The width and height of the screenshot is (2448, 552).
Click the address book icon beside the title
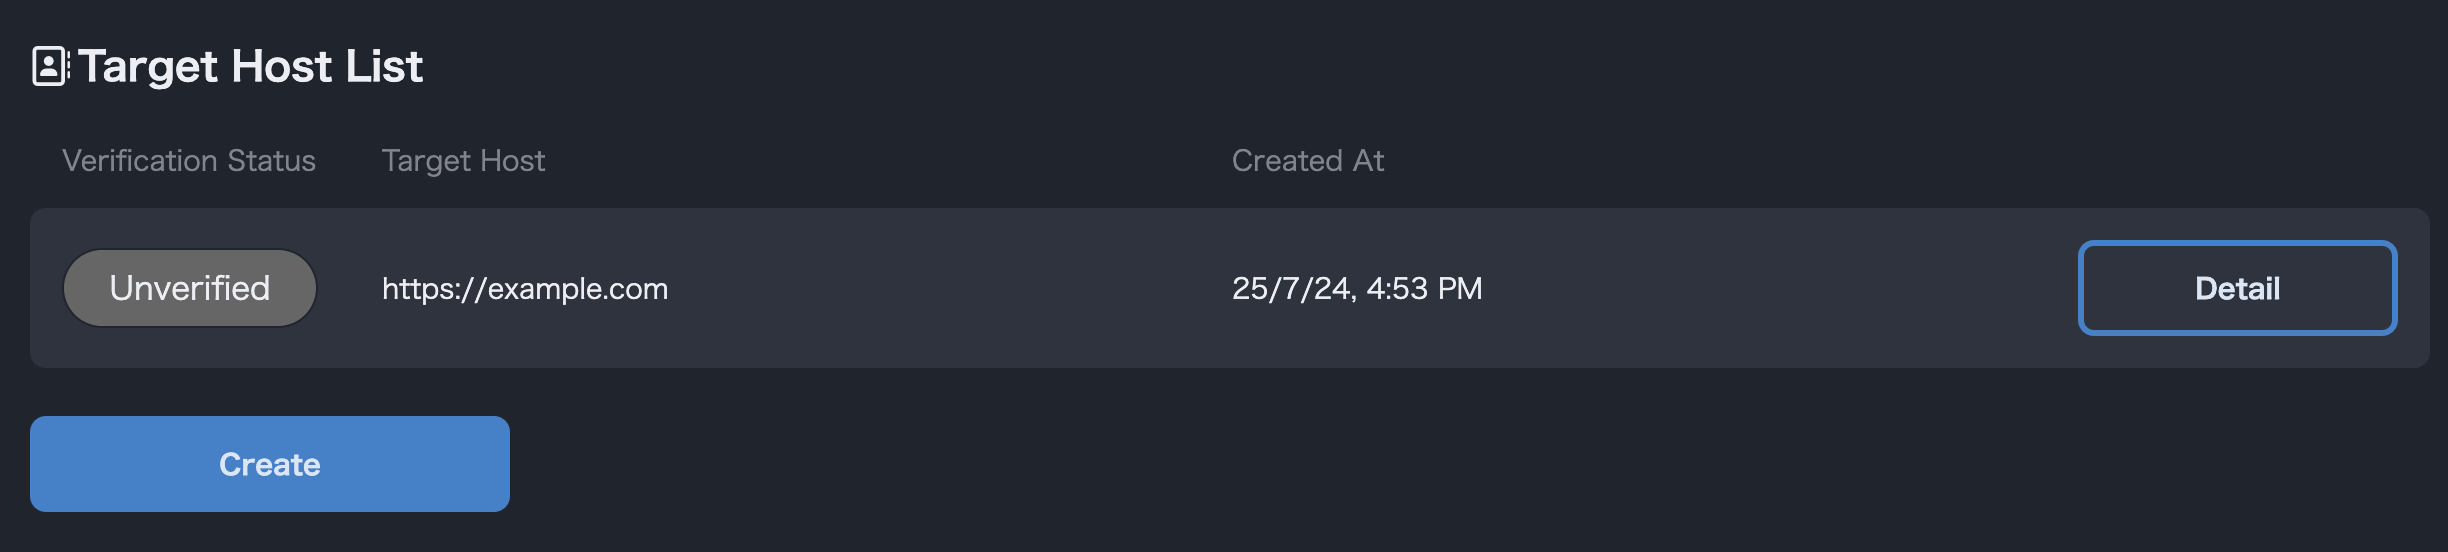pos(50,66)
